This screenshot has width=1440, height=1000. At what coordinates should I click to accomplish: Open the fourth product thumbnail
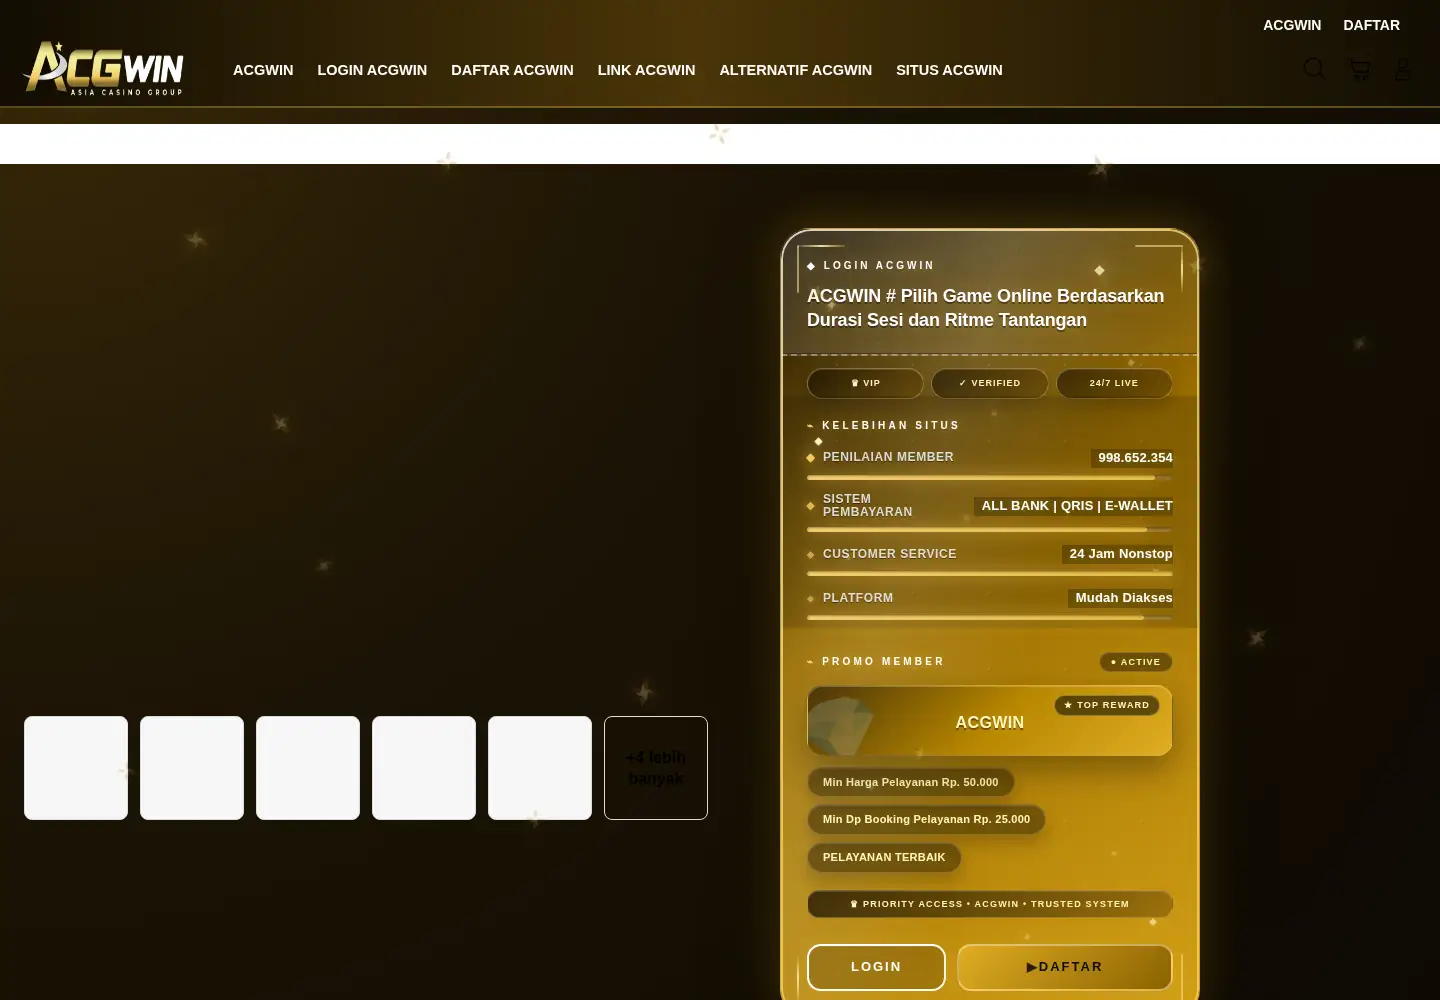click(x=424, y=768)
